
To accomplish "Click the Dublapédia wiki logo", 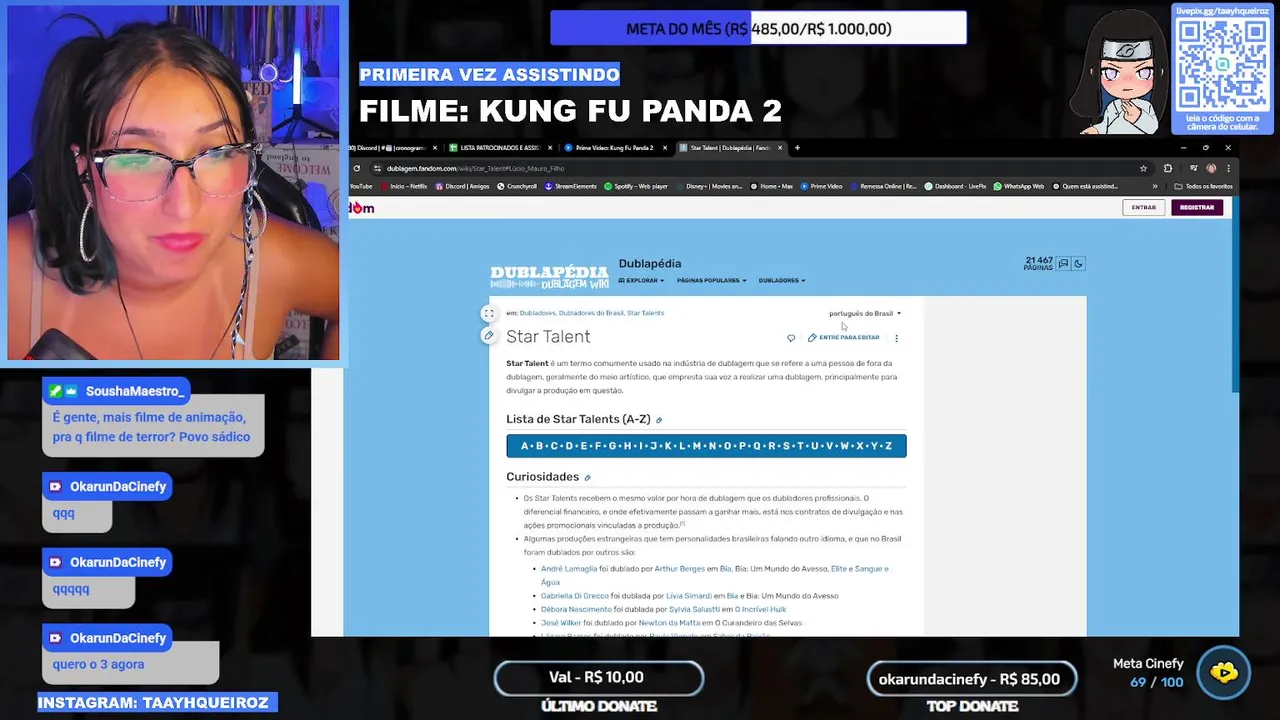I will click(549, 277).
